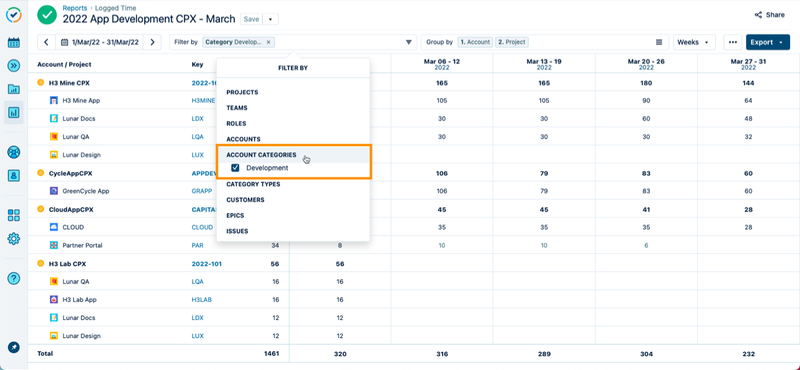Go to previous period with left arrow

[x=46, y=42]
